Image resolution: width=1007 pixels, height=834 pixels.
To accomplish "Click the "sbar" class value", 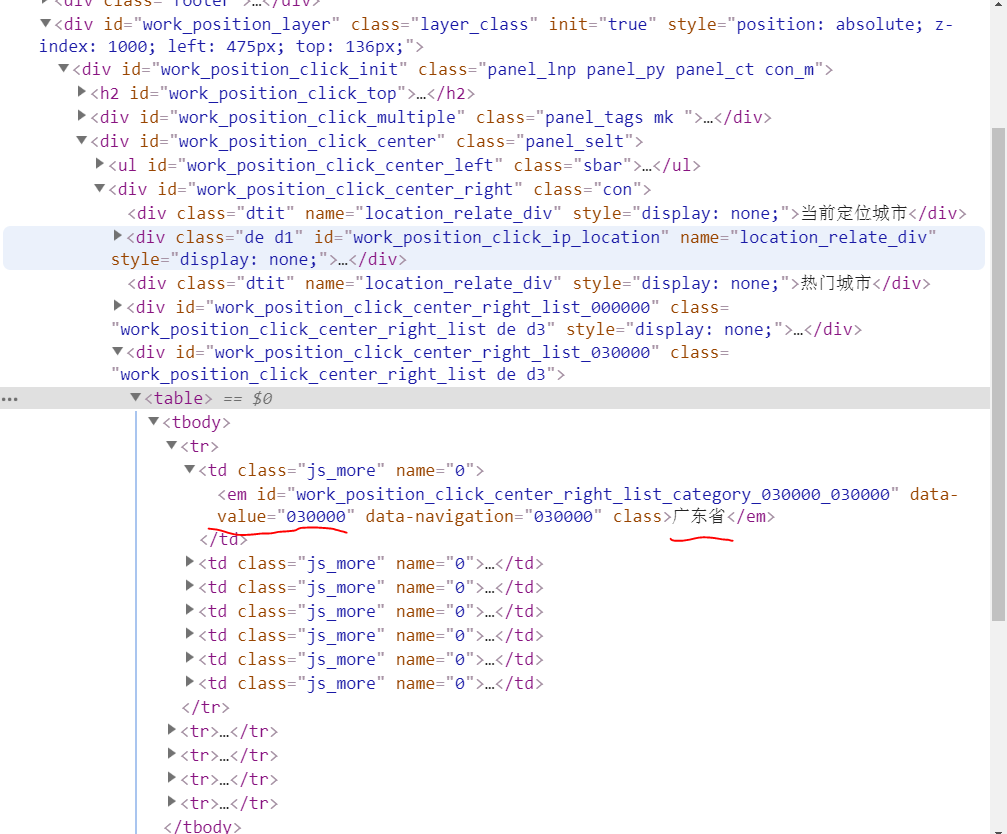I will coord(603,165).
